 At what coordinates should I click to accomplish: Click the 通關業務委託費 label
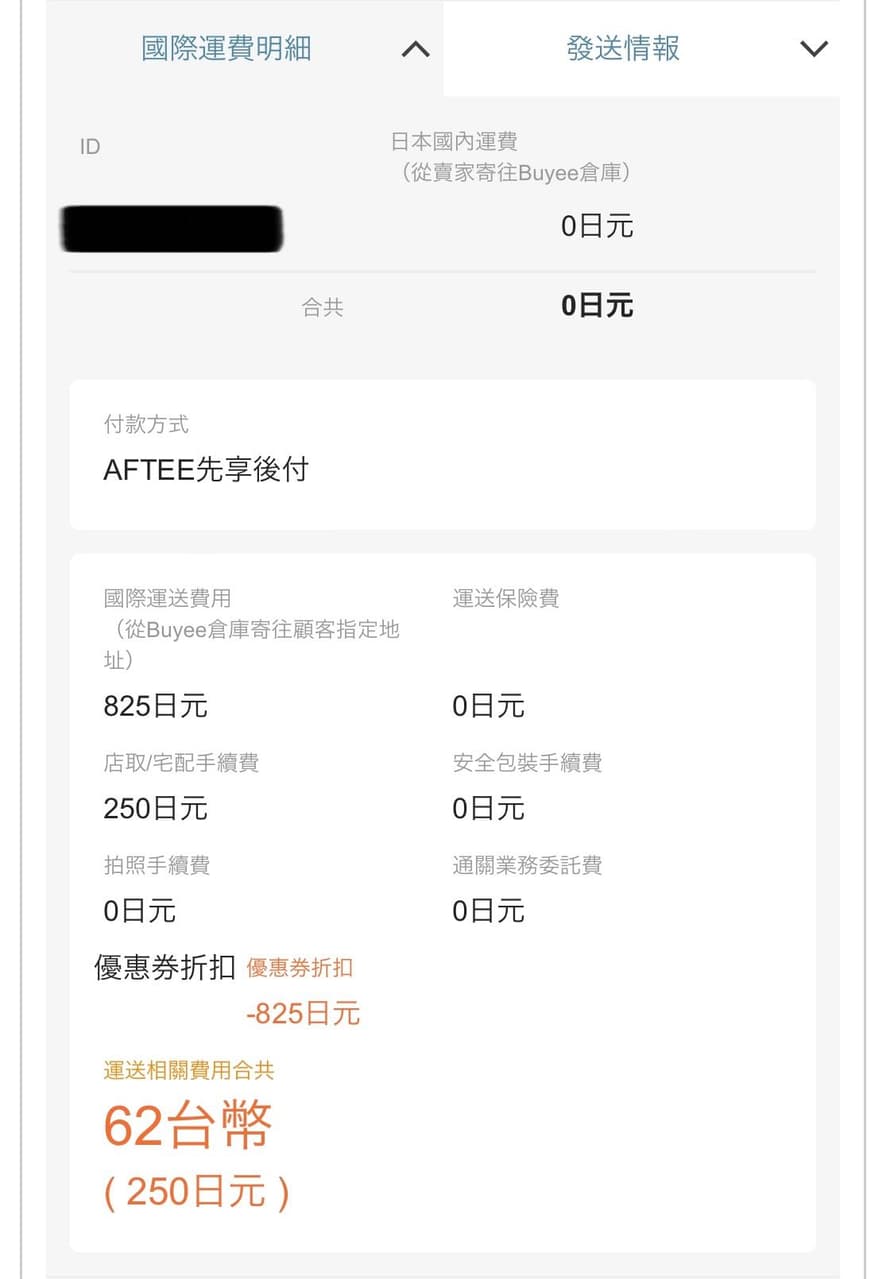tap(527, 865)
